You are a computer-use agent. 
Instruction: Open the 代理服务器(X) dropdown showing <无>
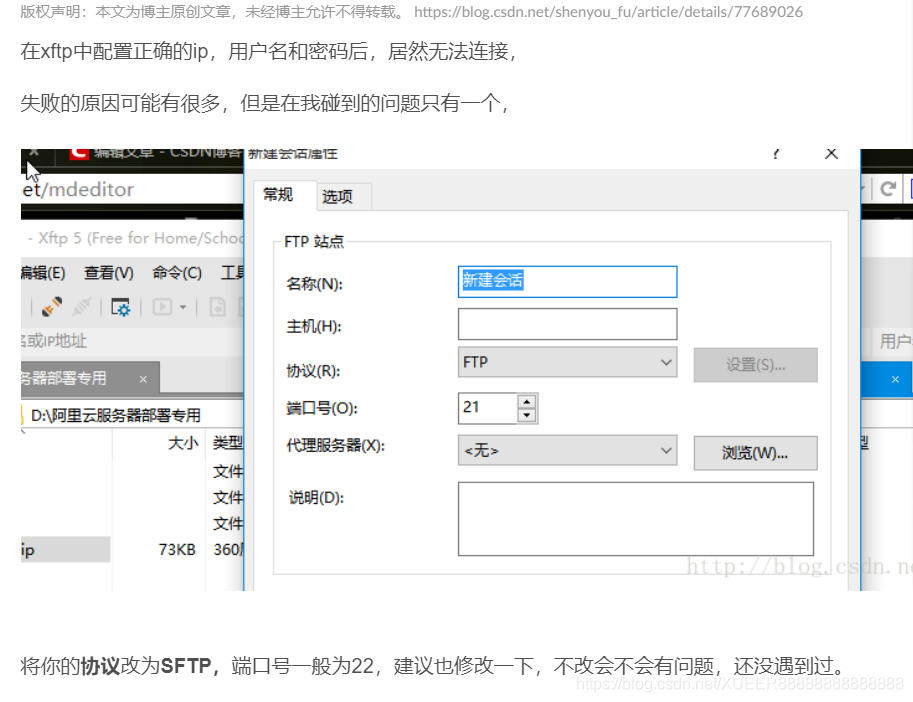(568, 450)
